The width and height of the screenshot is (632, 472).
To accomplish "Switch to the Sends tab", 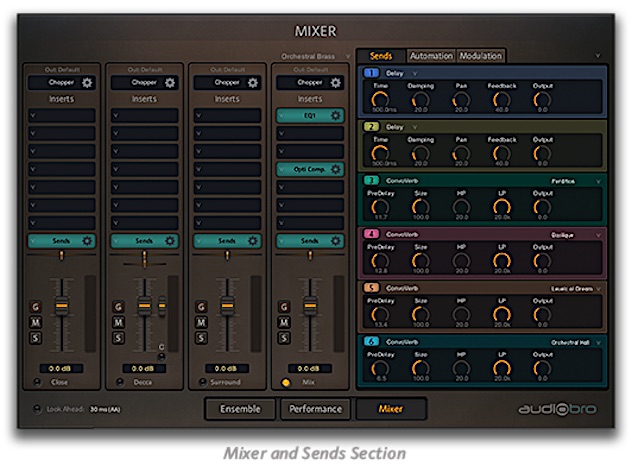I will point(381,56).
